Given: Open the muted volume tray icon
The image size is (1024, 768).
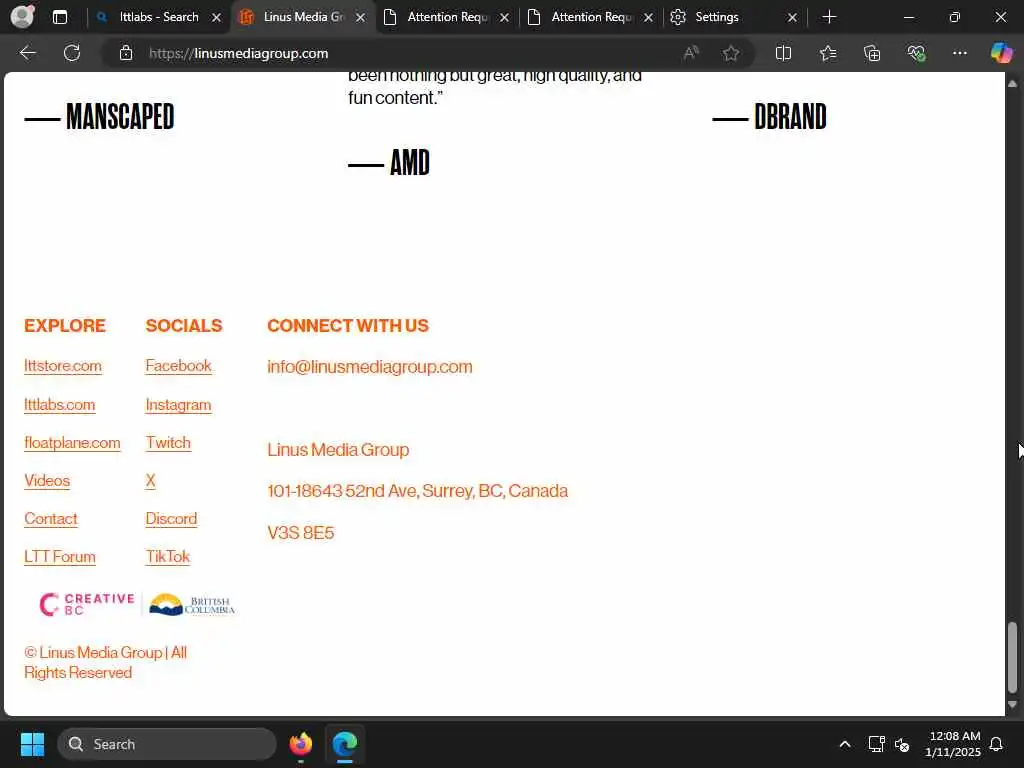Looking at the screenshot, I should 902,744.
